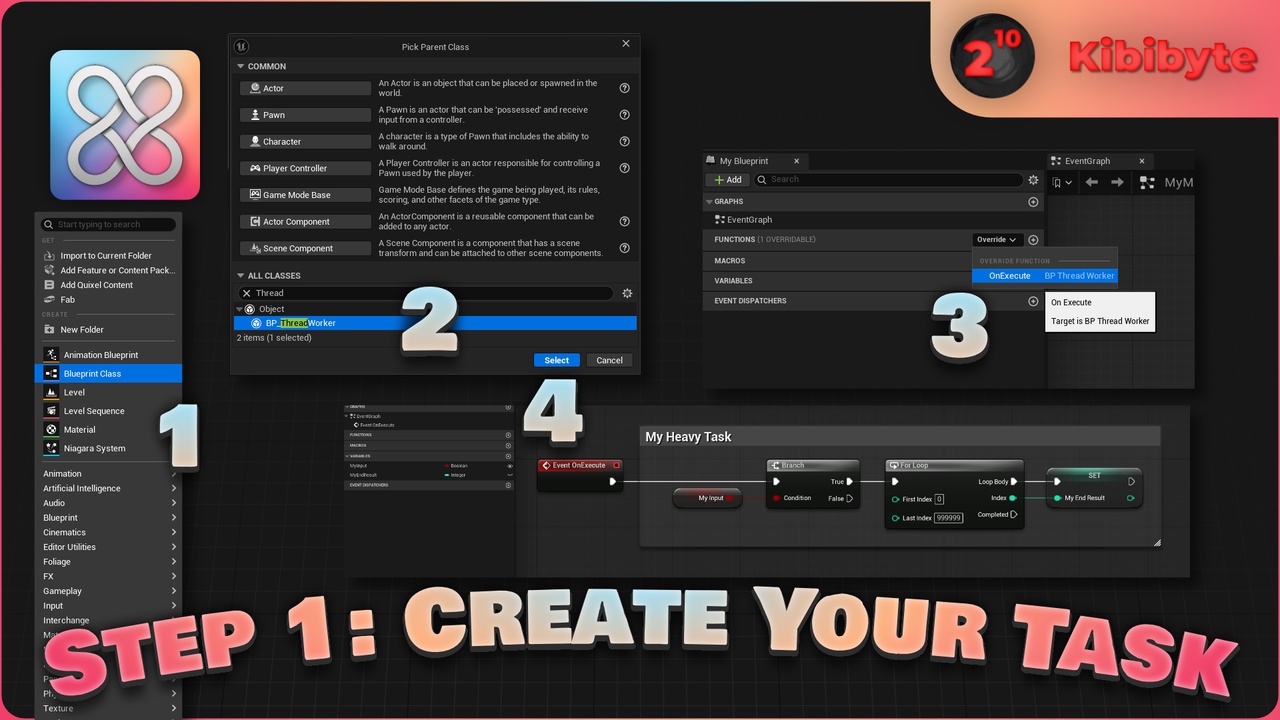This screenshot has width=1280, height=720.
Task: Choose the Player Controller parent class
Action: [305, 168]
